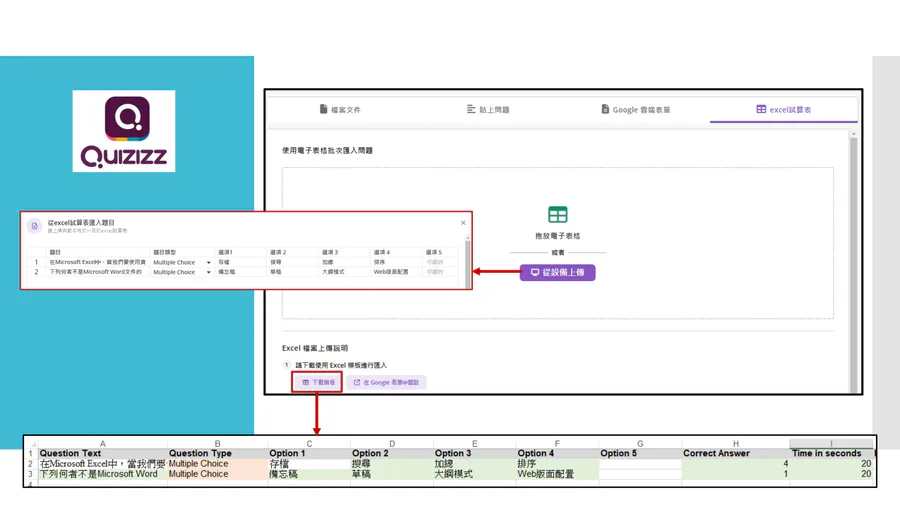Click the monitor icon on 從設備上傳 button

(535, 272)
